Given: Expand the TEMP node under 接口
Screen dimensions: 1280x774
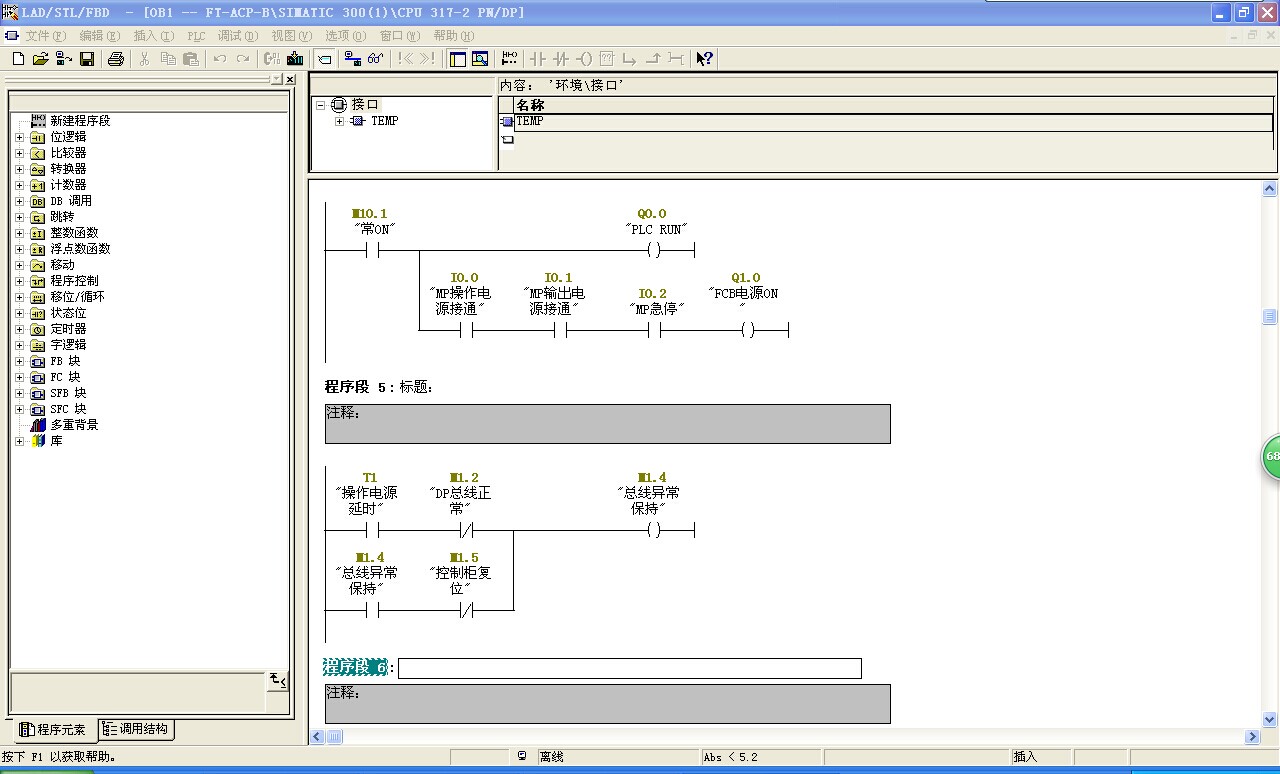Looking at the screenshot, I should point(339,121).
